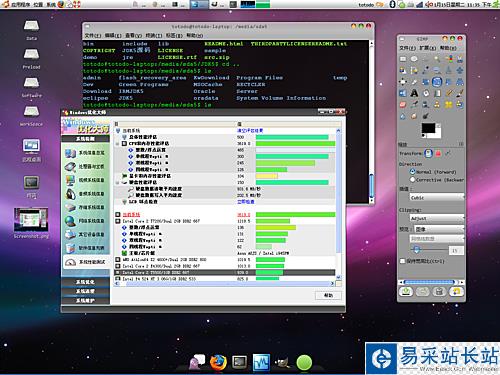The width and height of the screenshot is (500, 375).
Task: Choose the Zoom magnifier tool
Action: (437, 70)
